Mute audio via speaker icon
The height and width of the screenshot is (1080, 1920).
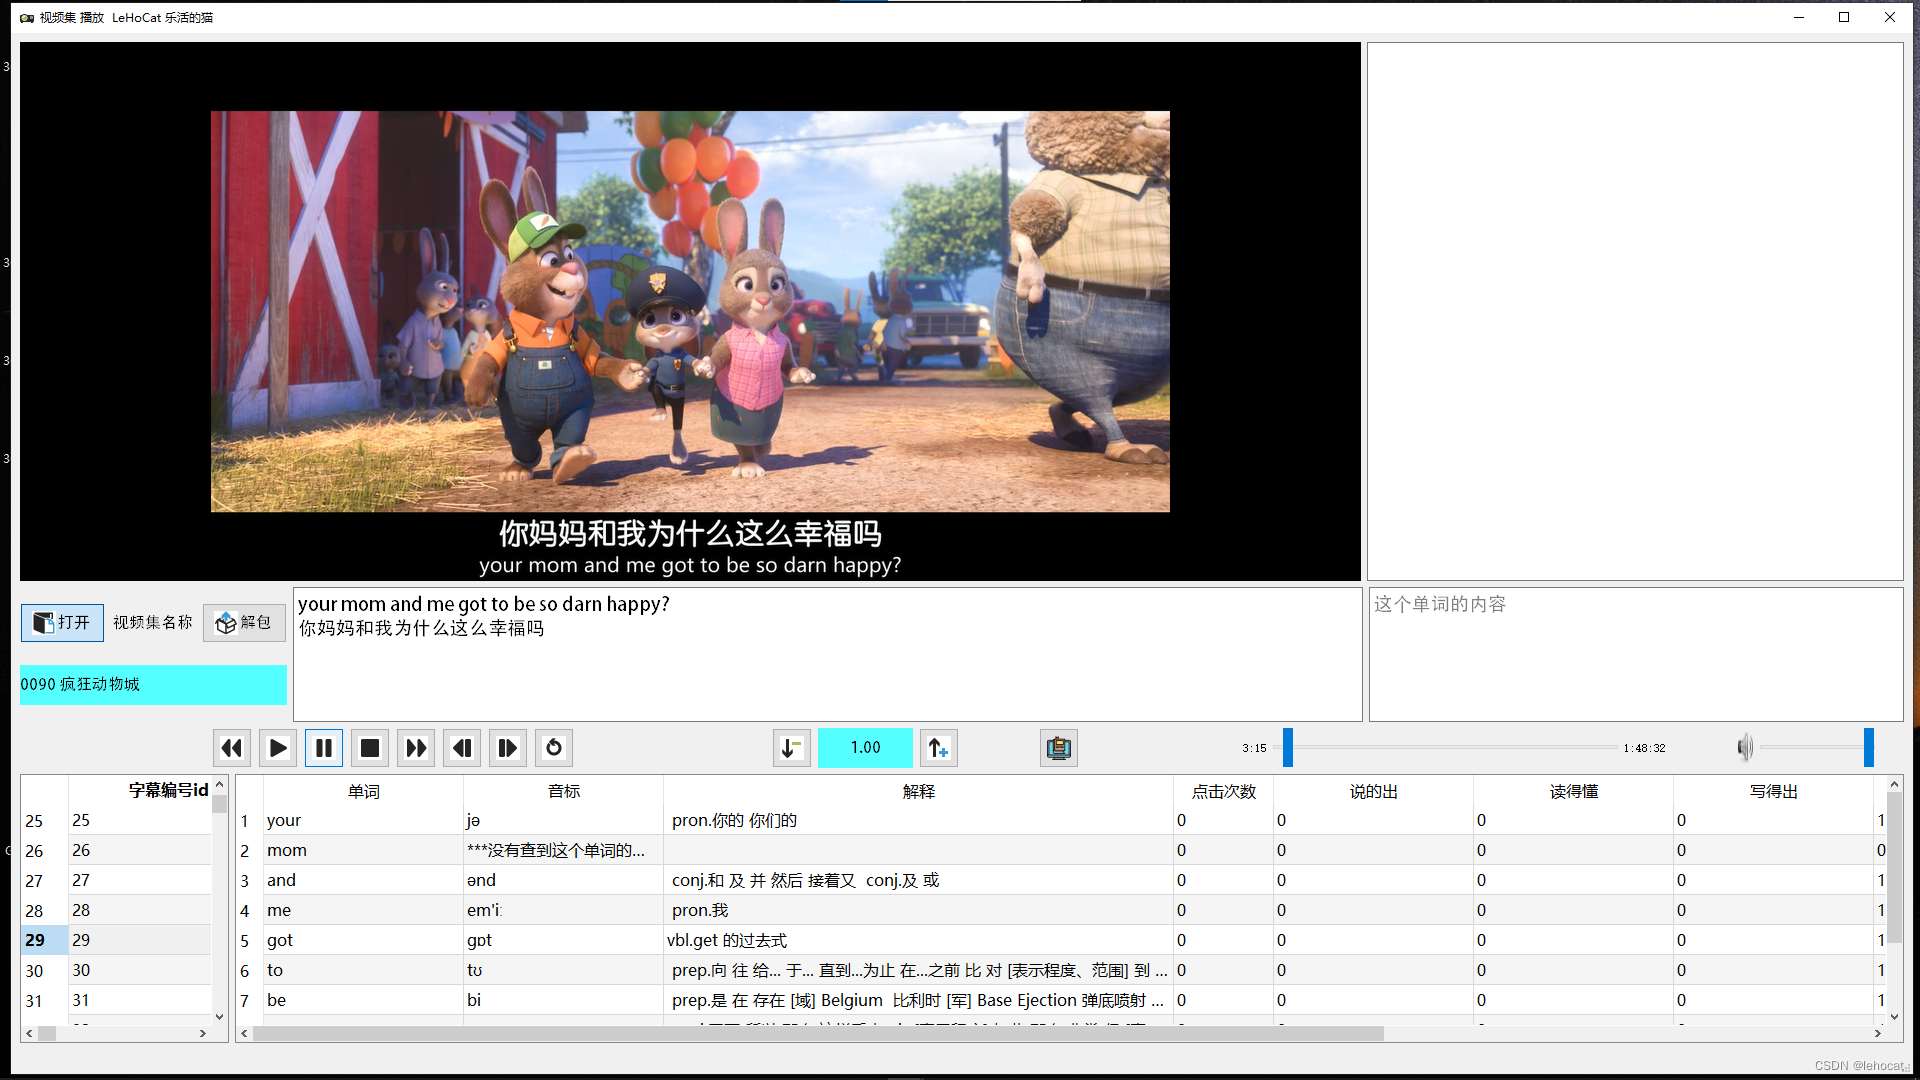(x=1744, y=748)
